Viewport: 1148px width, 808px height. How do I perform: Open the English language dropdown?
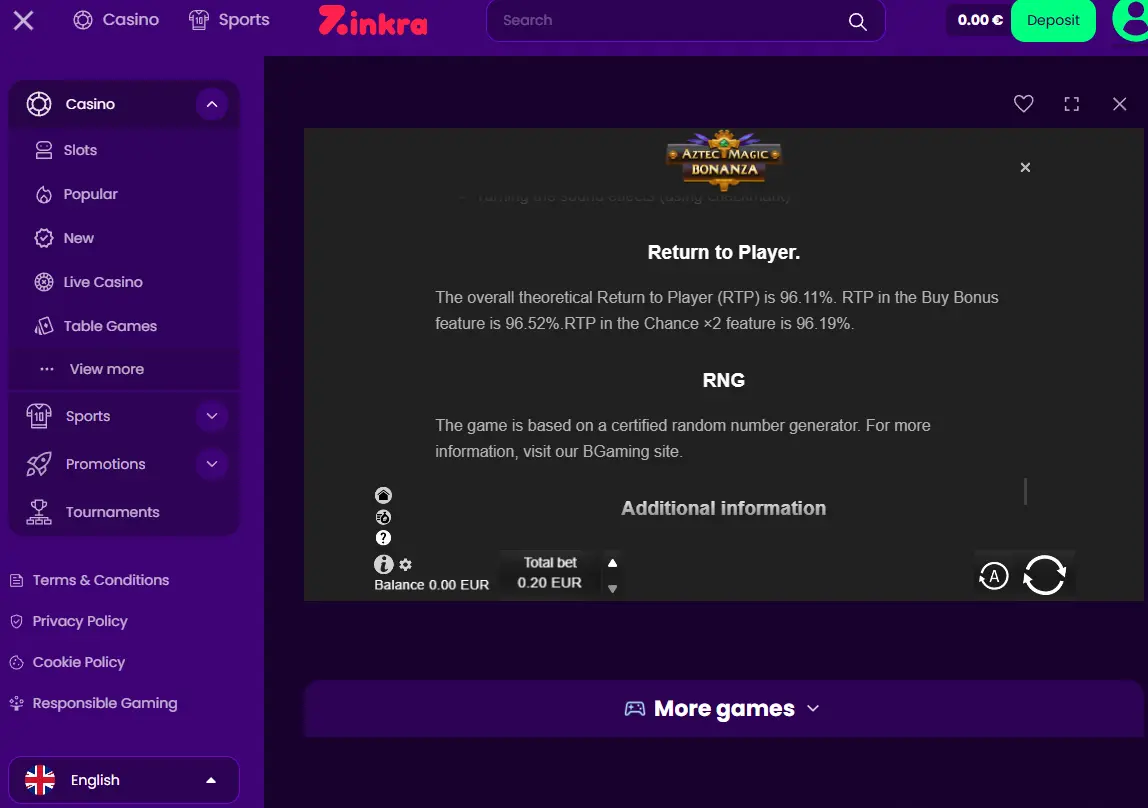[124, 780]
